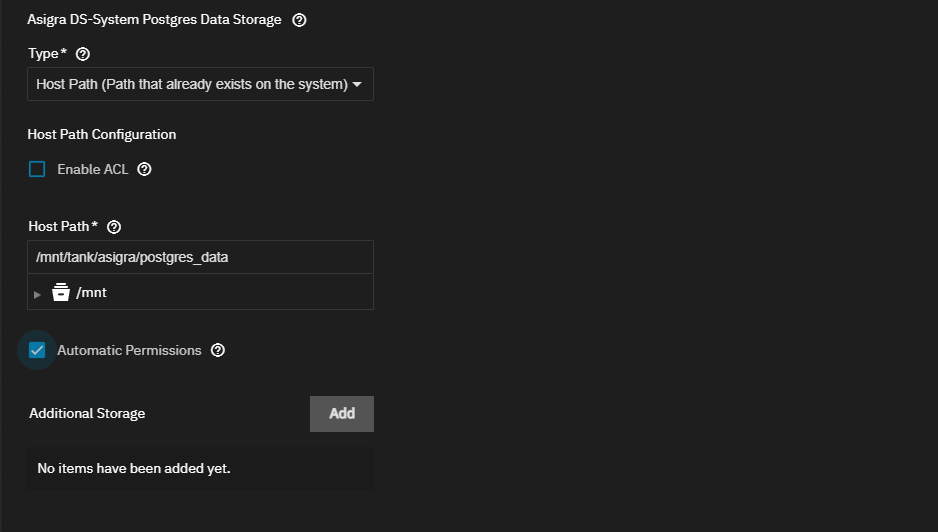938x532 pixels.
Task: Open the Host Path type selector
Action: pos(200,84)
